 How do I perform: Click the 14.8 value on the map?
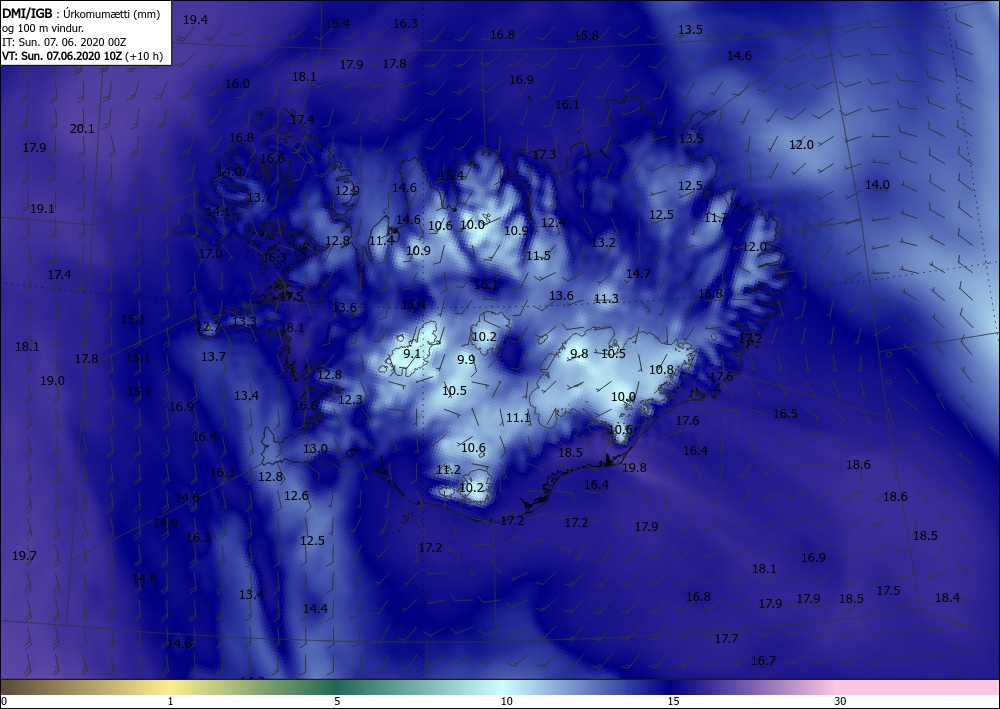pyautogui.click(x=144, y=579)
